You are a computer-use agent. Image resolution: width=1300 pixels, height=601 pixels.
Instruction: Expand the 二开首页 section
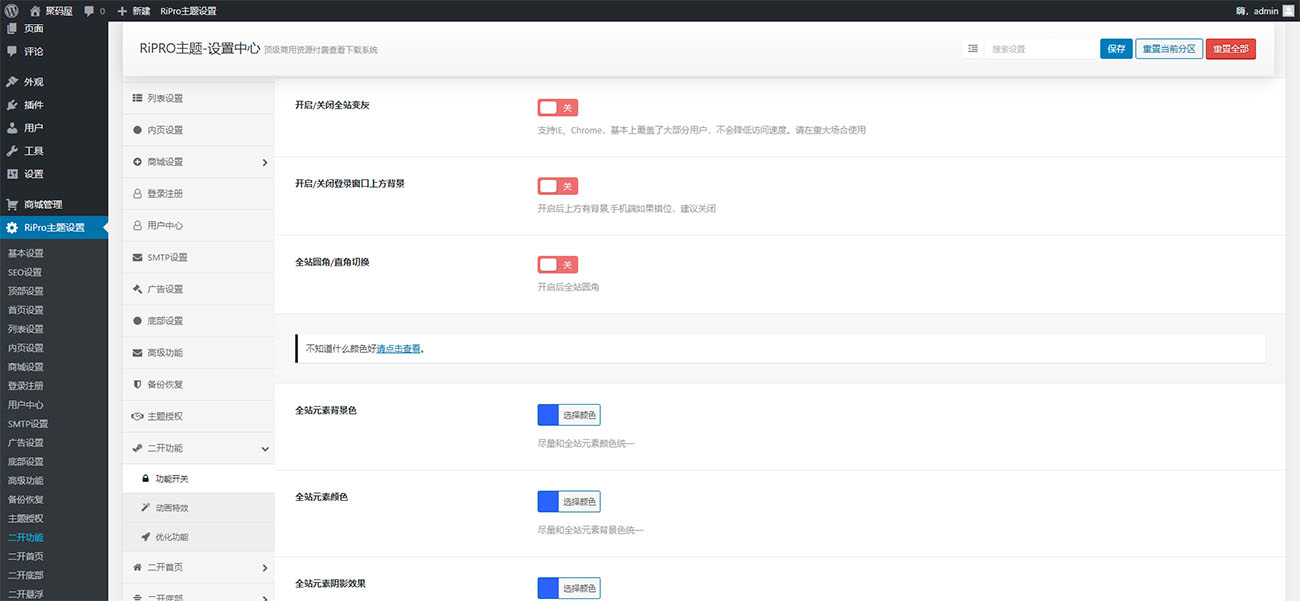click(264, 568)
